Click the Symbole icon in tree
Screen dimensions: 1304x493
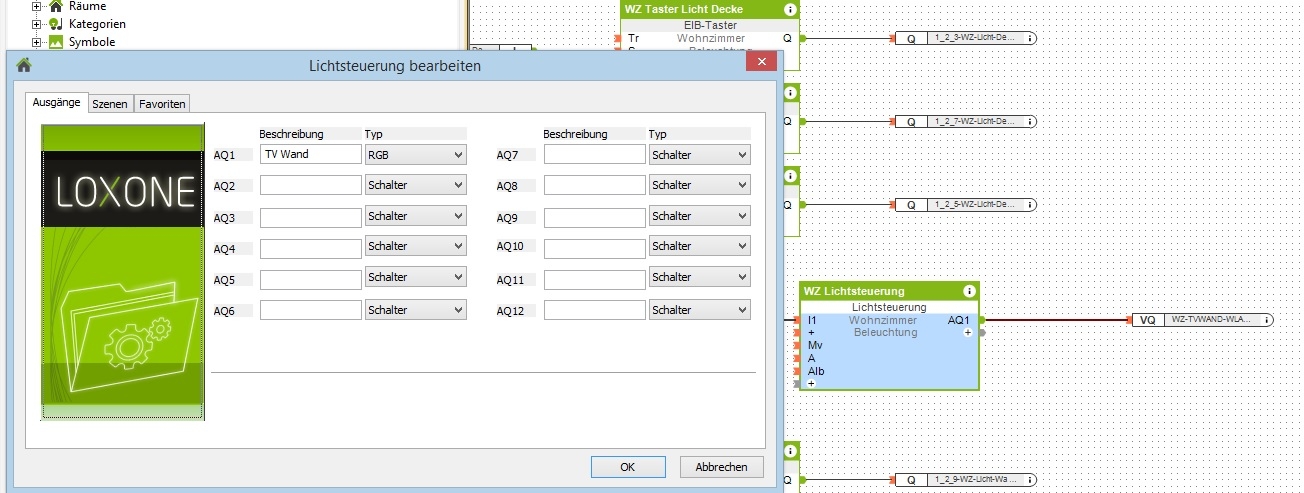coord(56,42)
